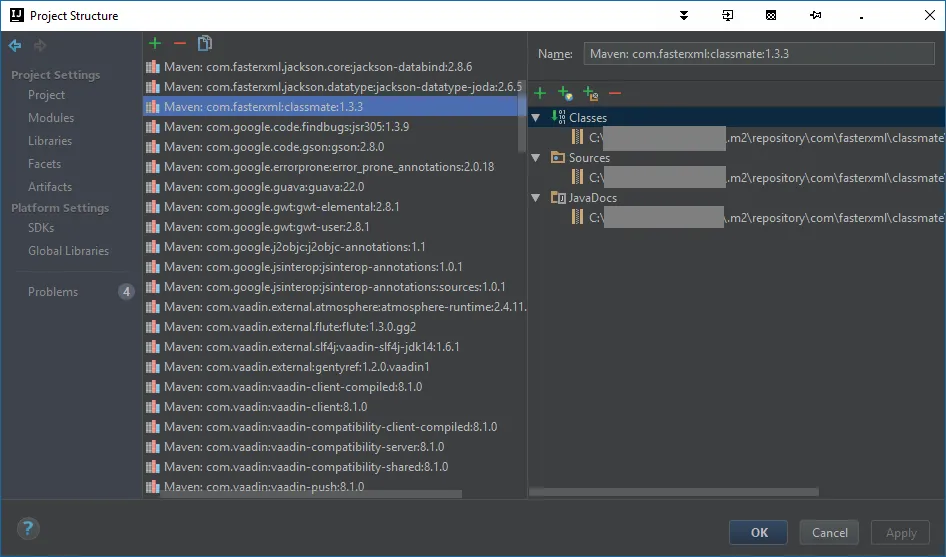946x557 pixels.
Task: Click the specify documentation URL icon
Action: point(565,93)
